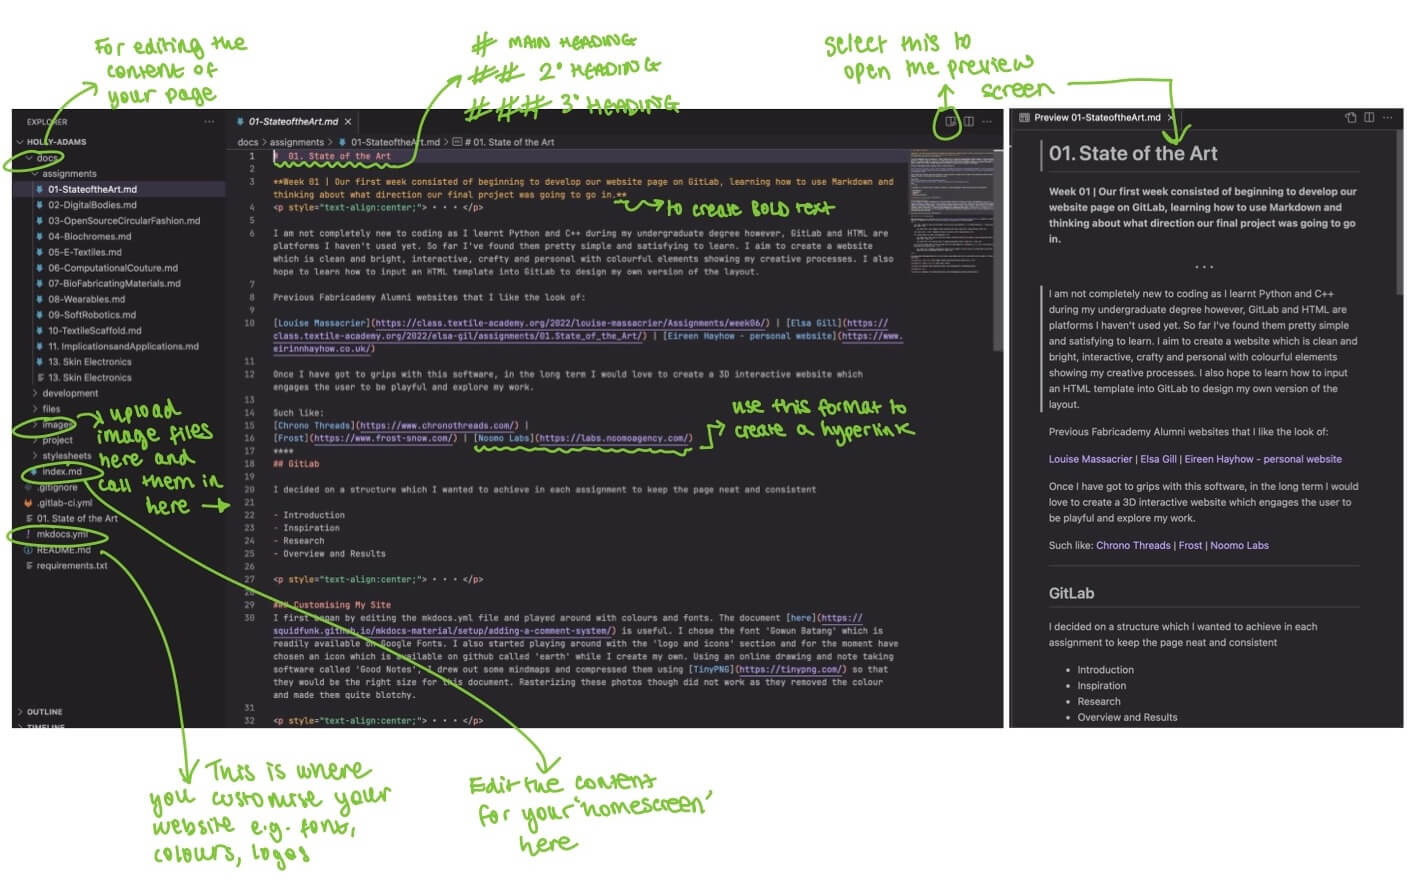Collapse the docs folder
Screen dimensions: 1407x881
(48, 158)
